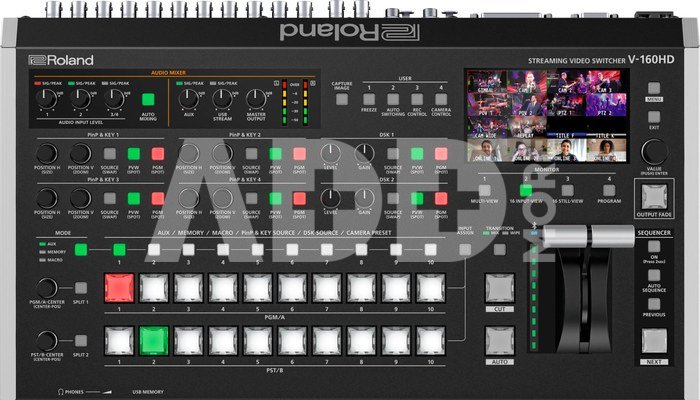Click the CAPTURE IMAGE button
This screenshot has width=700, height=400.
pos(342,99)
